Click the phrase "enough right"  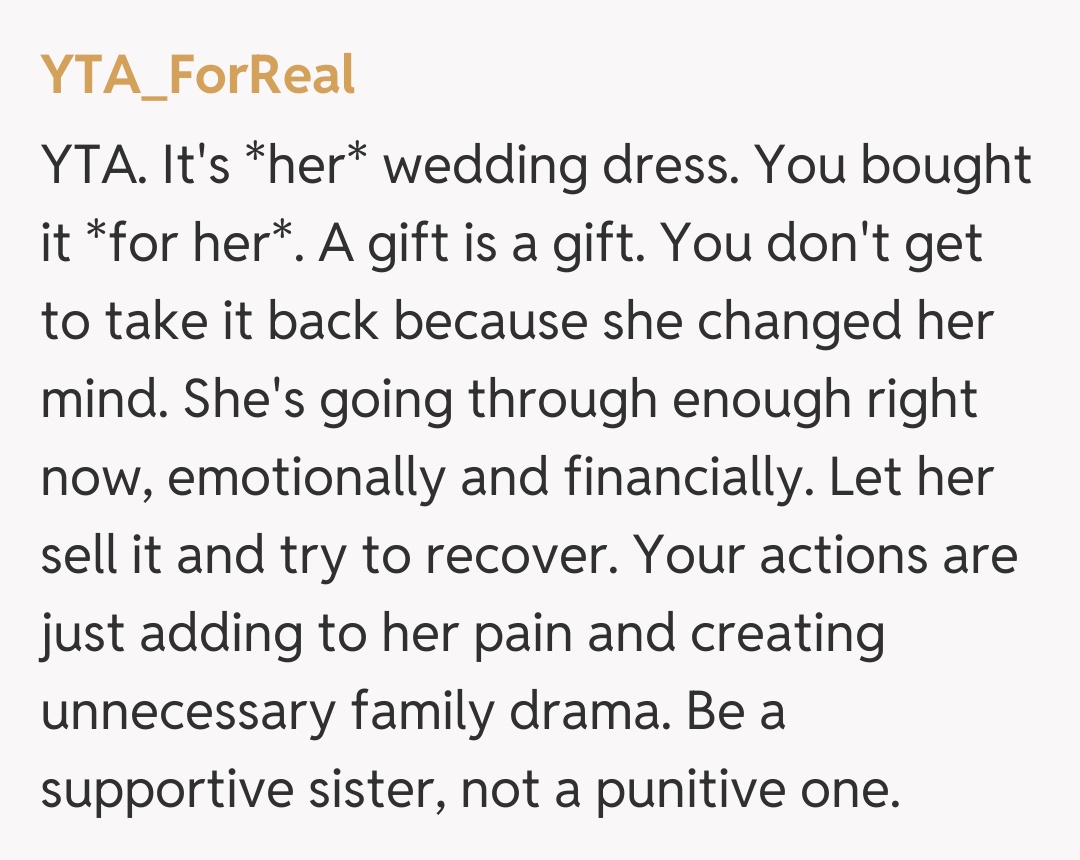tap(826, 399)
